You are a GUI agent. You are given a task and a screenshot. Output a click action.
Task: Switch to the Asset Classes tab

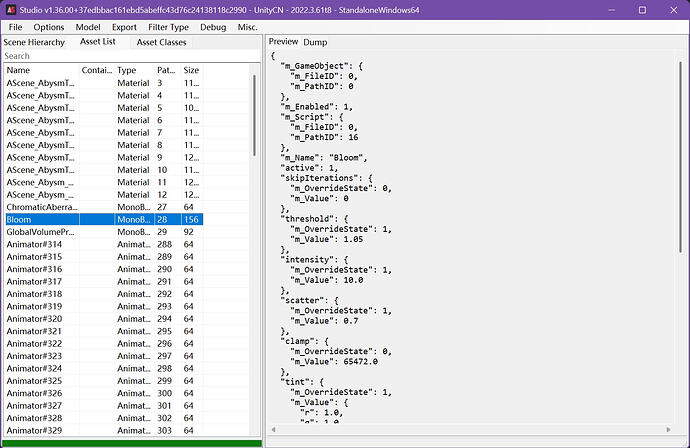[162, 42]
